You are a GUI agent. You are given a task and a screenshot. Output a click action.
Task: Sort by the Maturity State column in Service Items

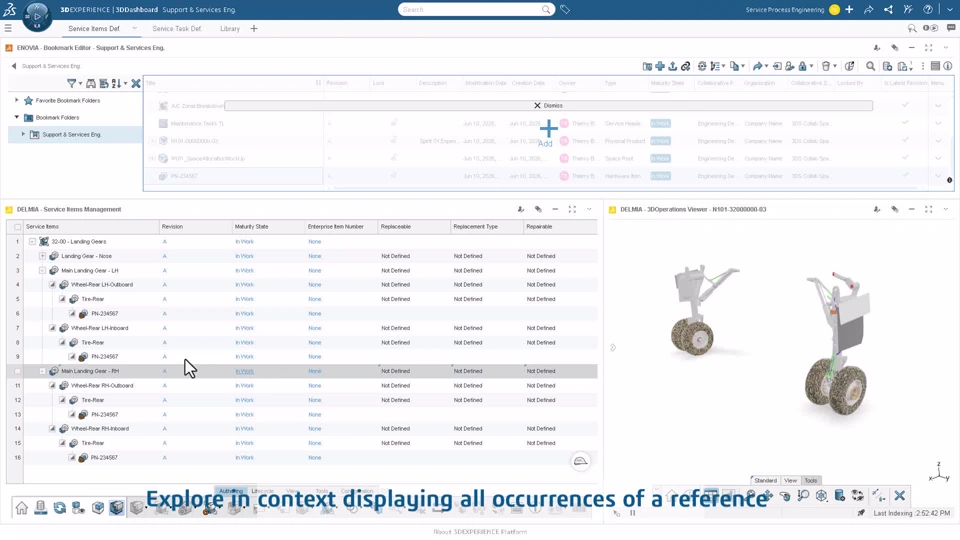[251, 227]
